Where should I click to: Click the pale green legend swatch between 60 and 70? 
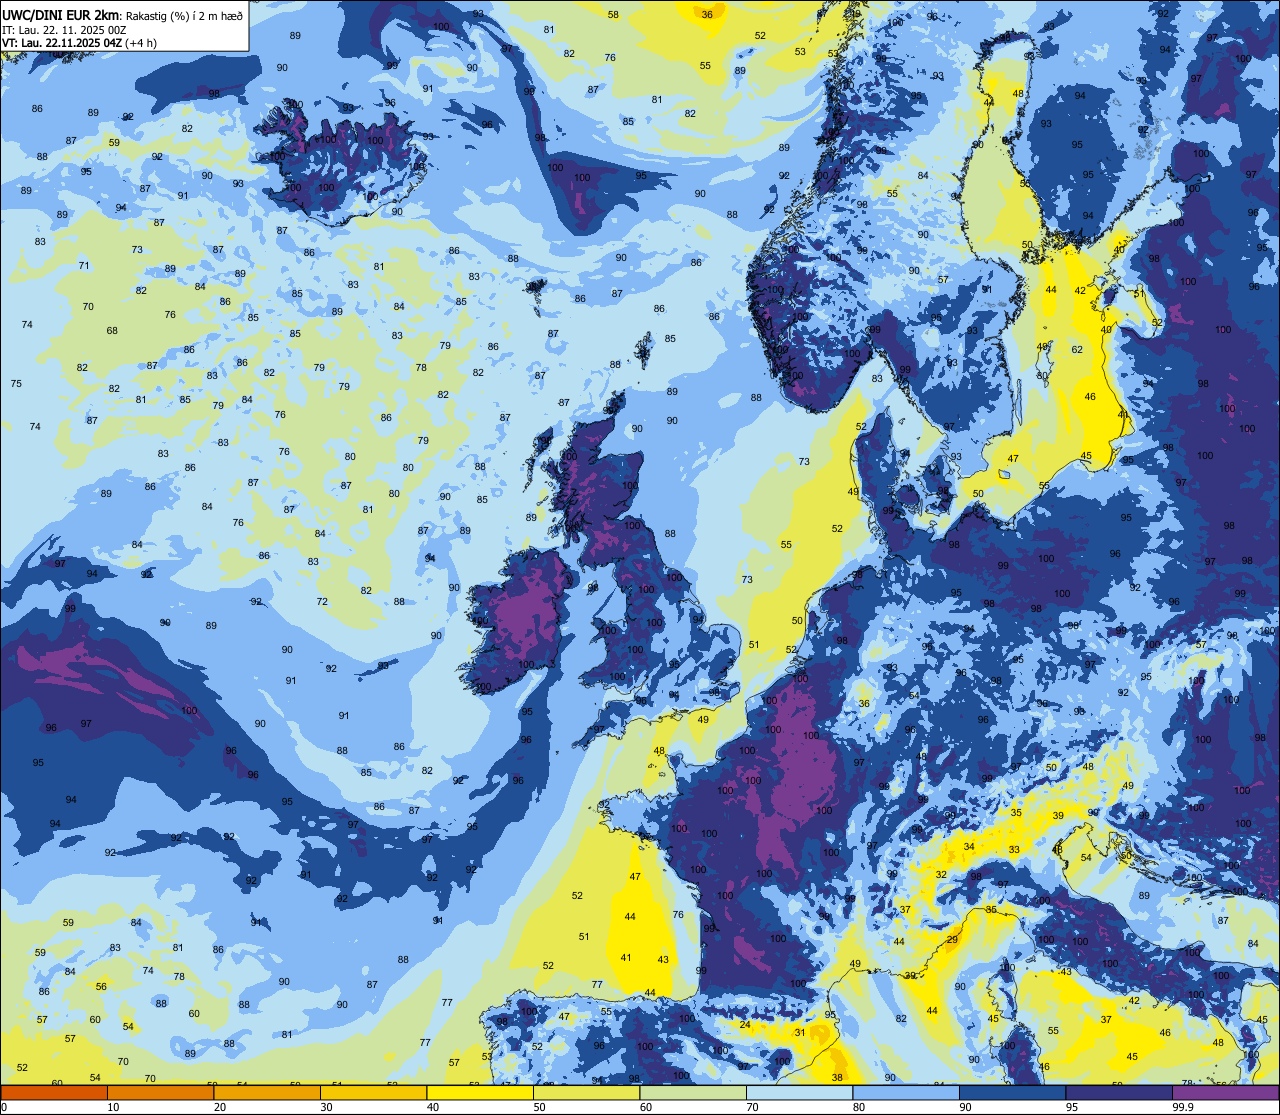tap(693, 1092)
